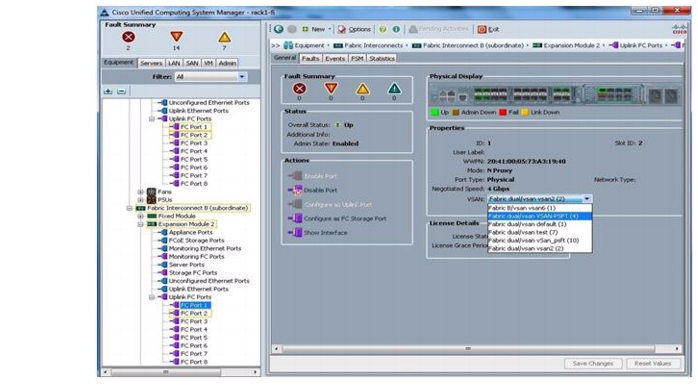This screenshot has width=698, height=386.
Task: Click the major faults orange triangle in the left Fault Summary
Action: coord(176,37)
